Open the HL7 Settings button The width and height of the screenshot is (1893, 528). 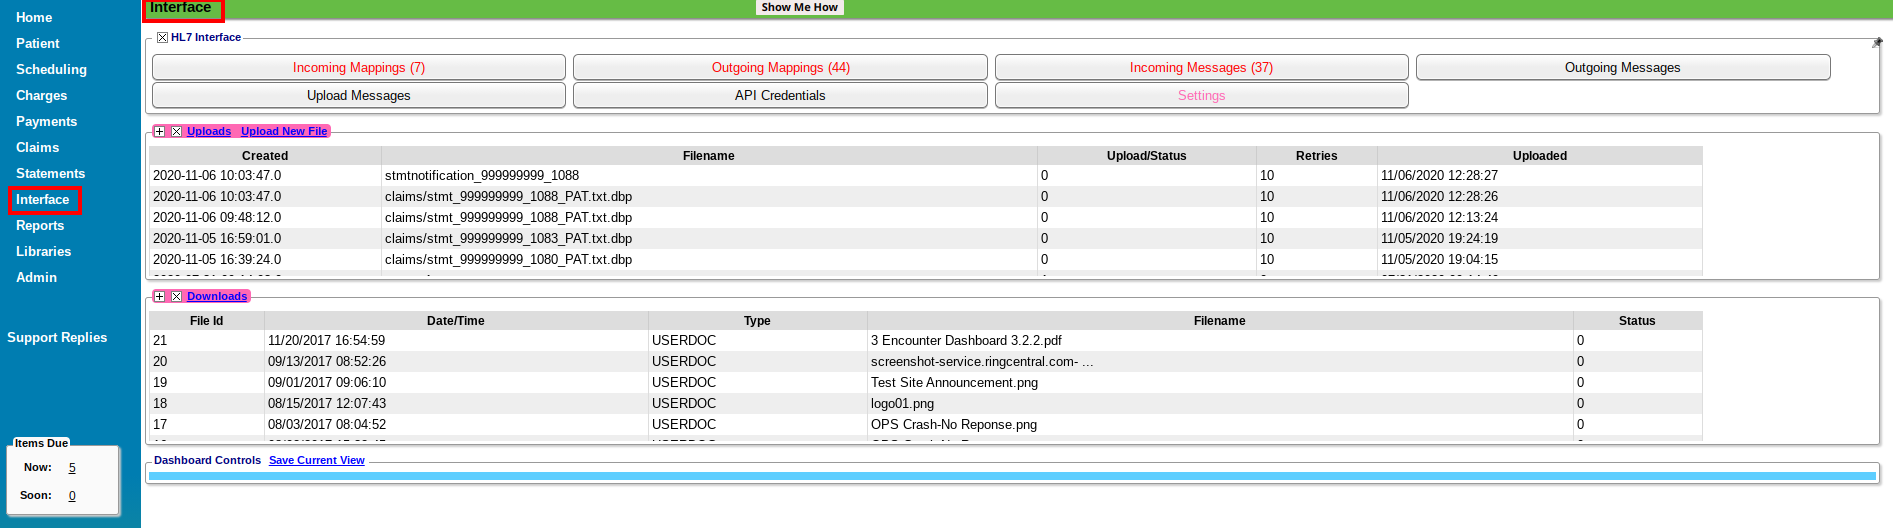click(x=1201, y=96)
